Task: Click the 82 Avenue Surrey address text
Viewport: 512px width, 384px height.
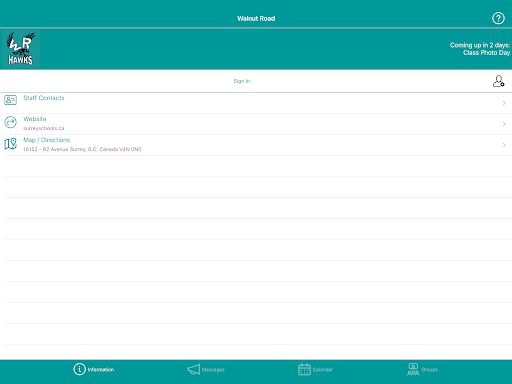Action: tap(82, 149)
